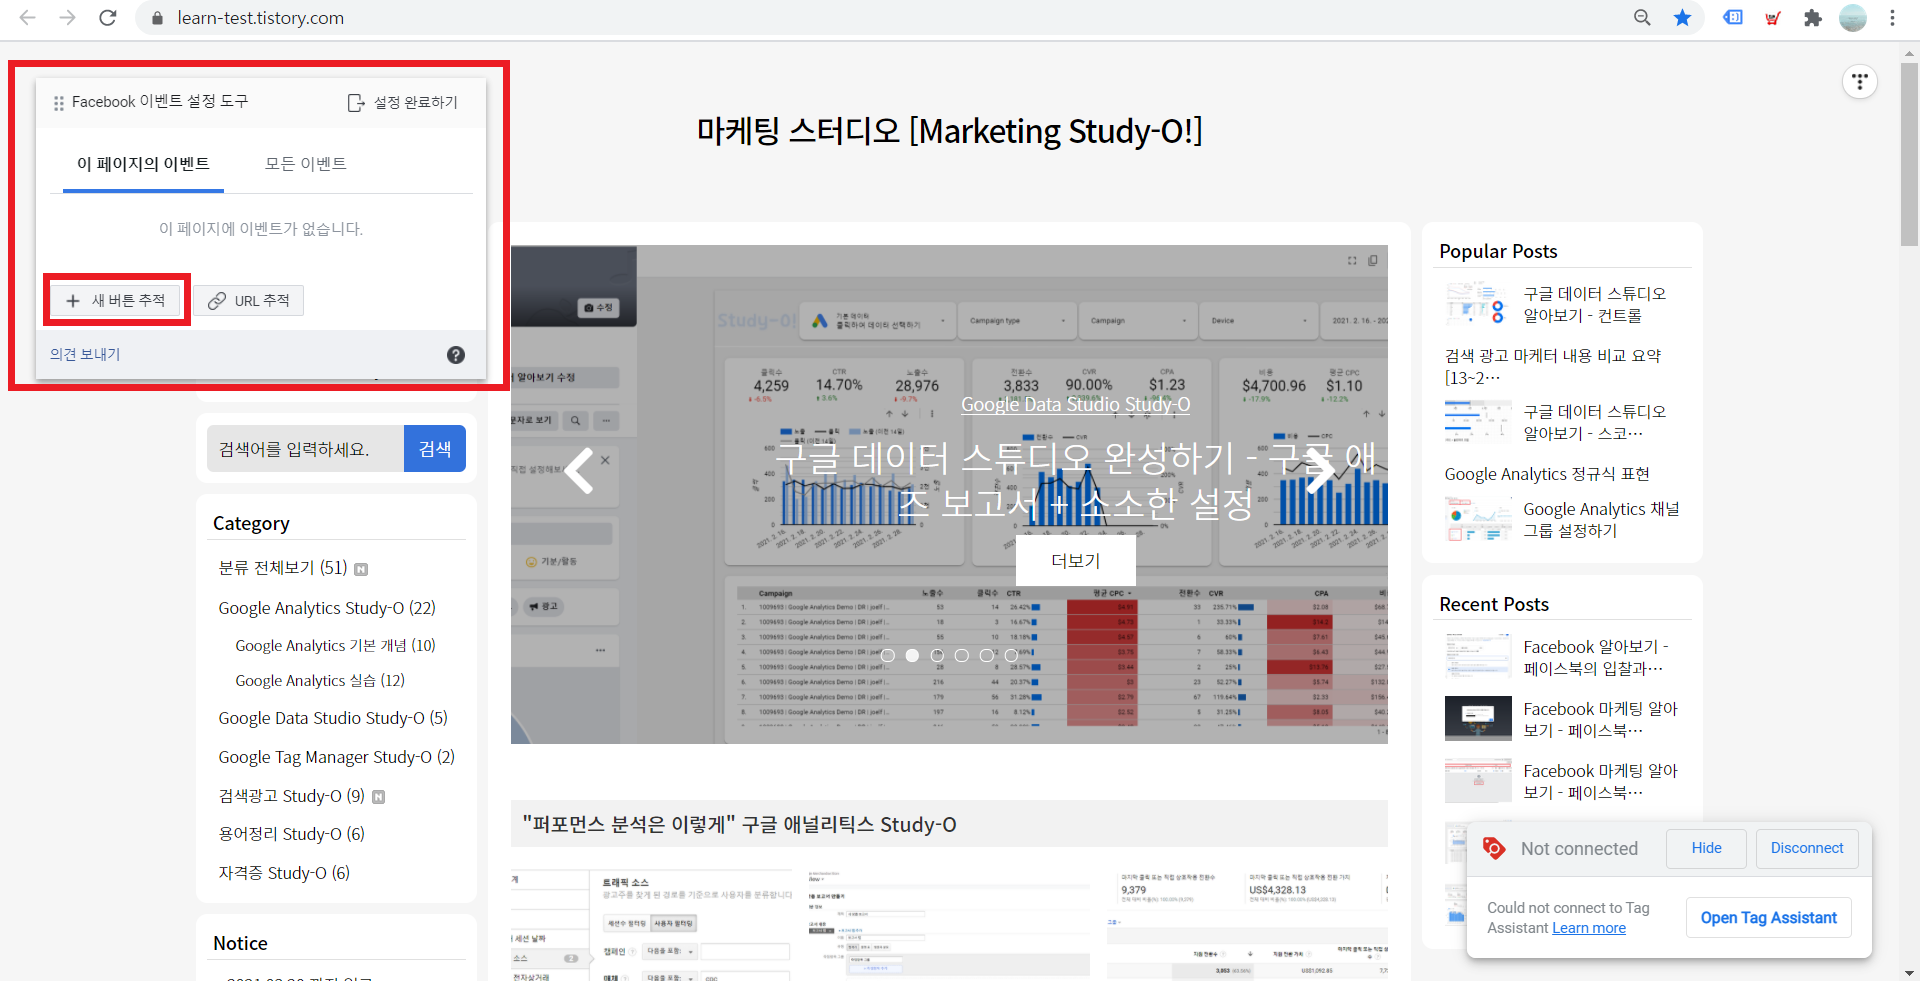Open the Chrome three-dot menu
The width and height of the screenshot is (1920, 981).
point(1892,18)
